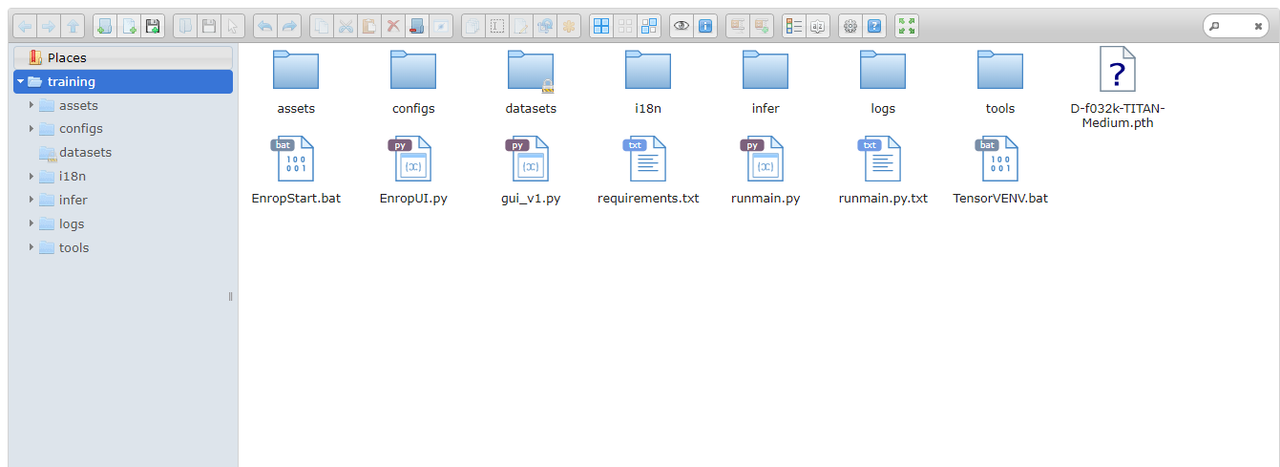Clear search with the X button
Viewport: 1280px width, 467px height.
pos(1257,26)
